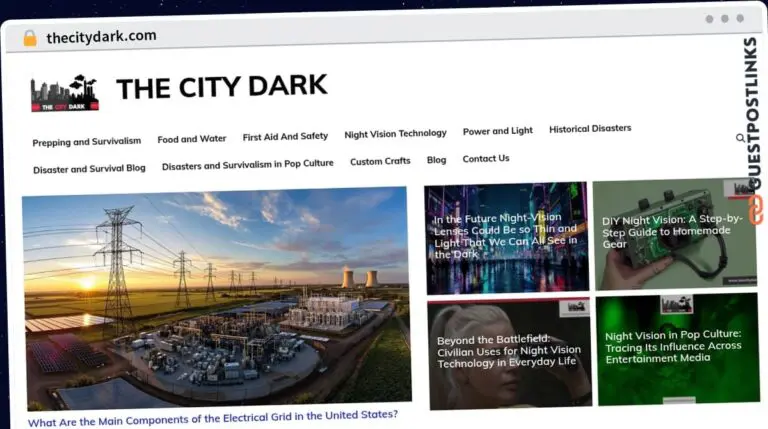Open Custom Crafts page
Screen dimensions: 768x429
380,161
